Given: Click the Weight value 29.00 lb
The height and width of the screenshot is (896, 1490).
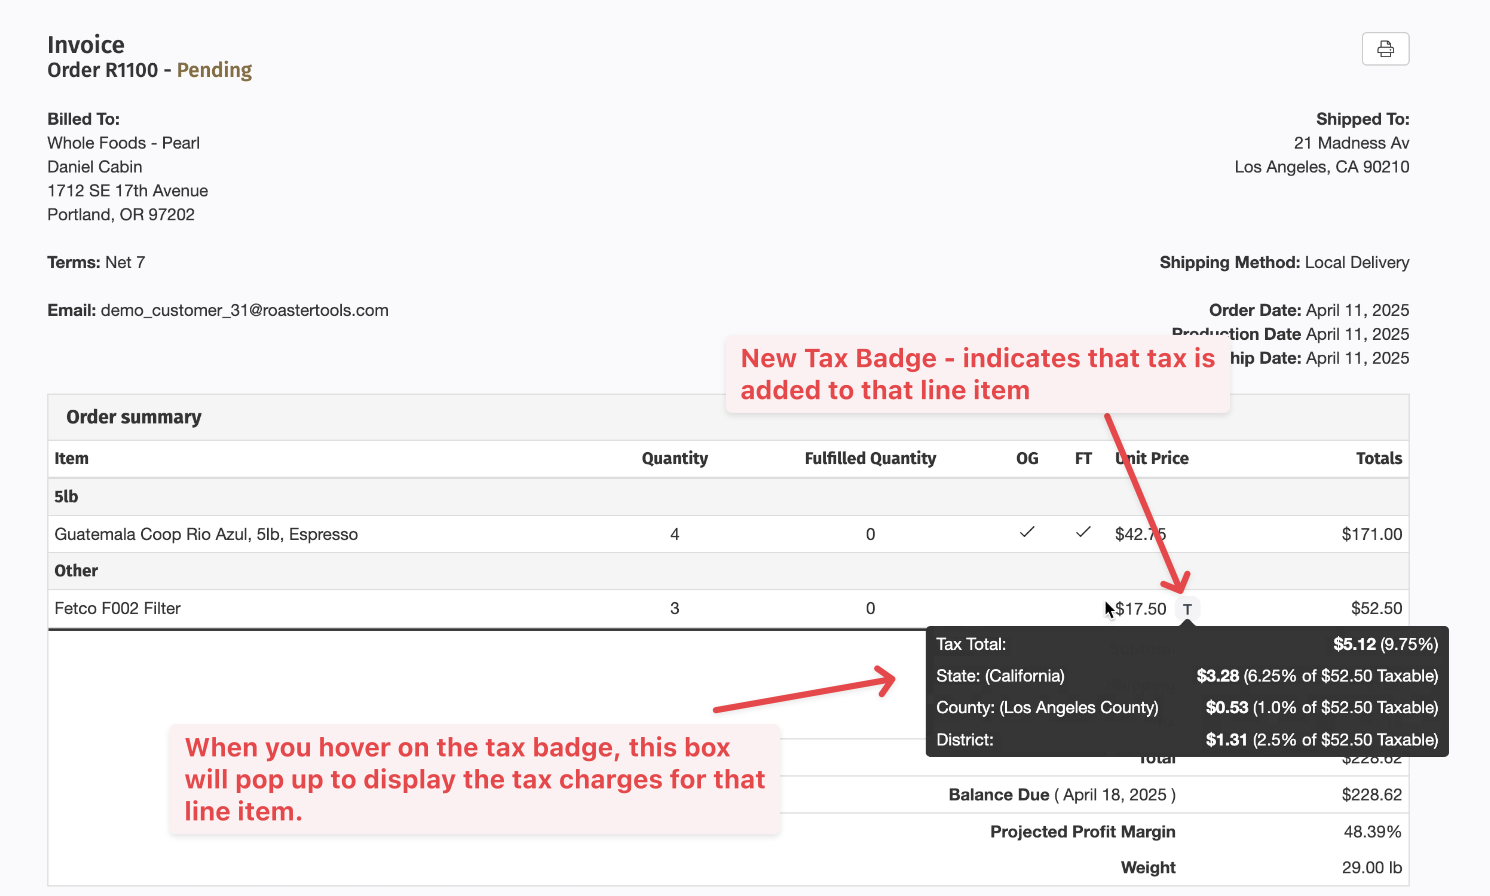Looking at the screenshot, I should pos(1372,868).
